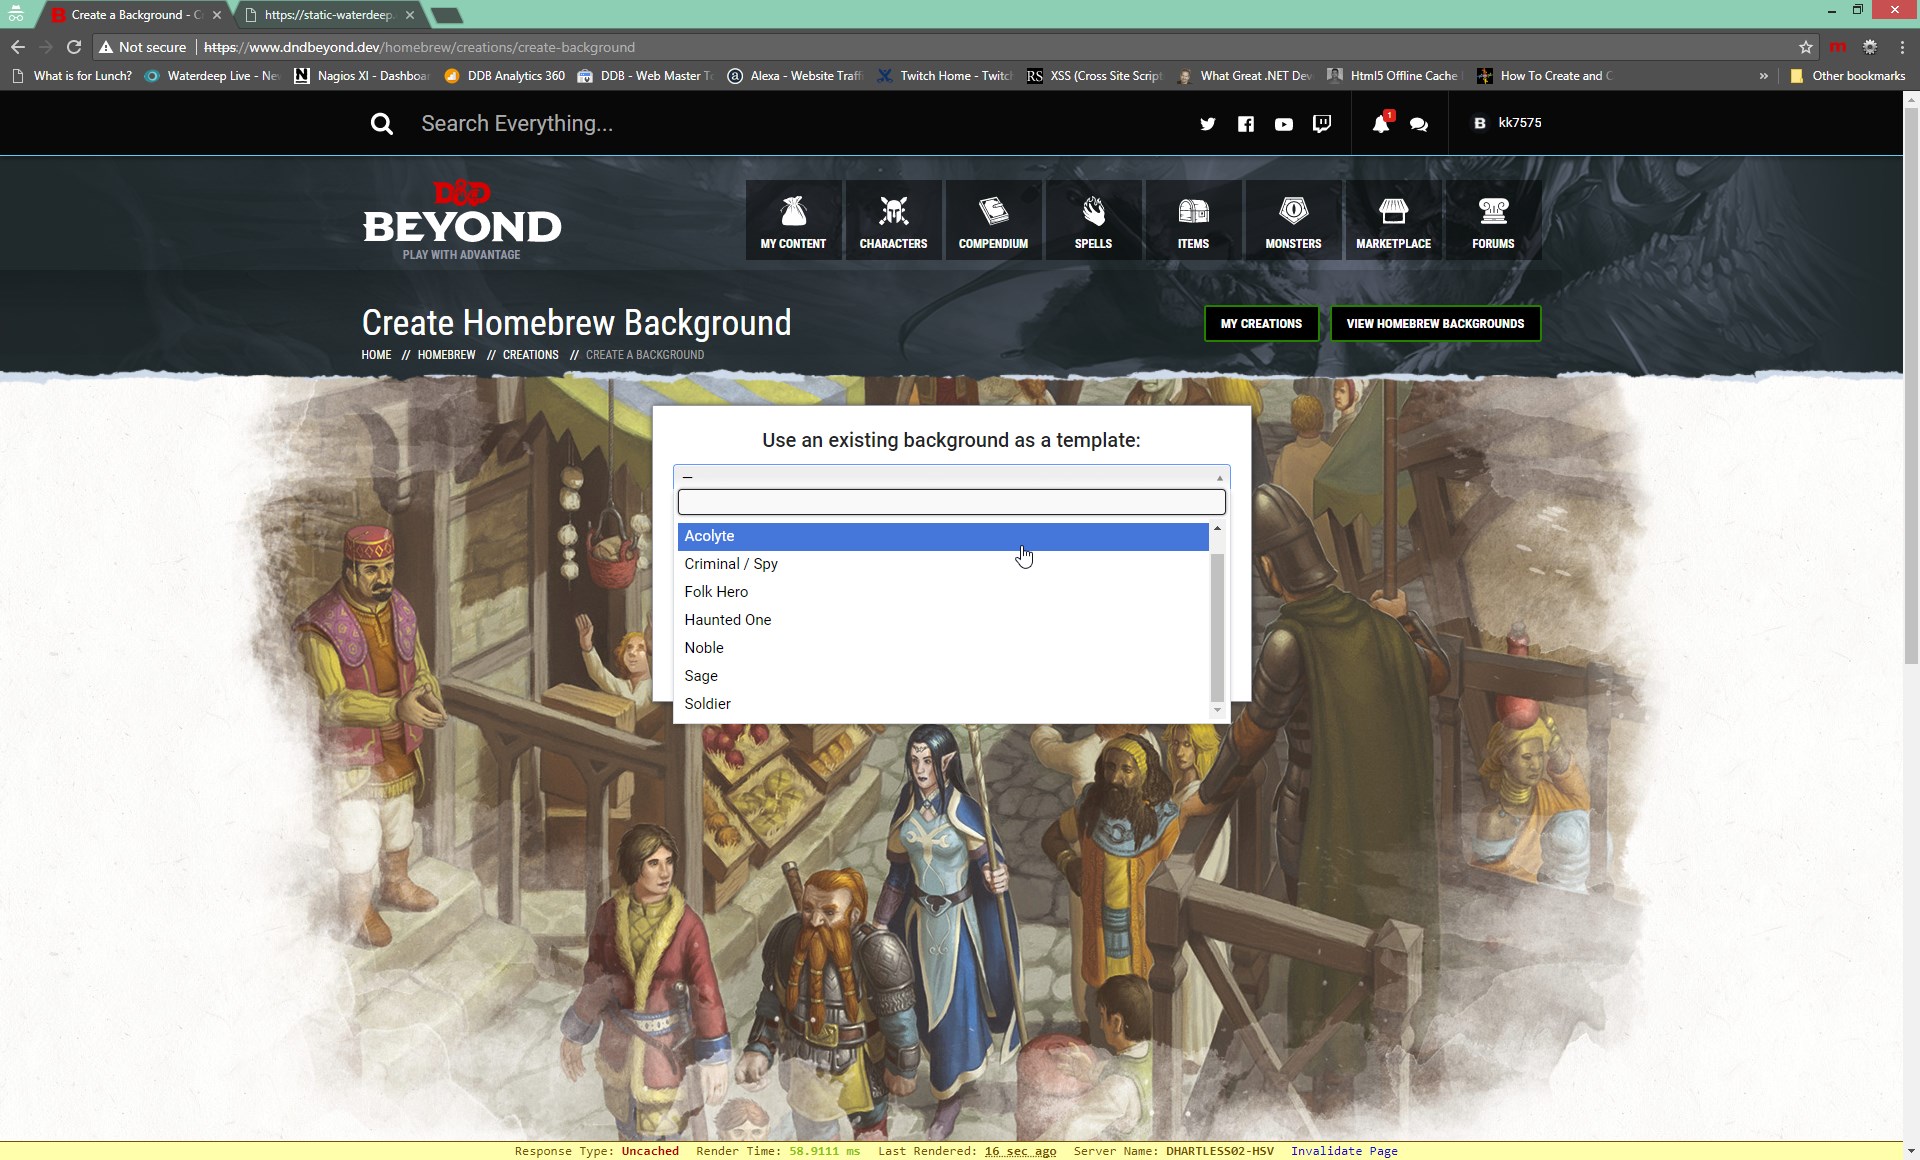
Task: Click the browser address bar URL
Action: 419,47
